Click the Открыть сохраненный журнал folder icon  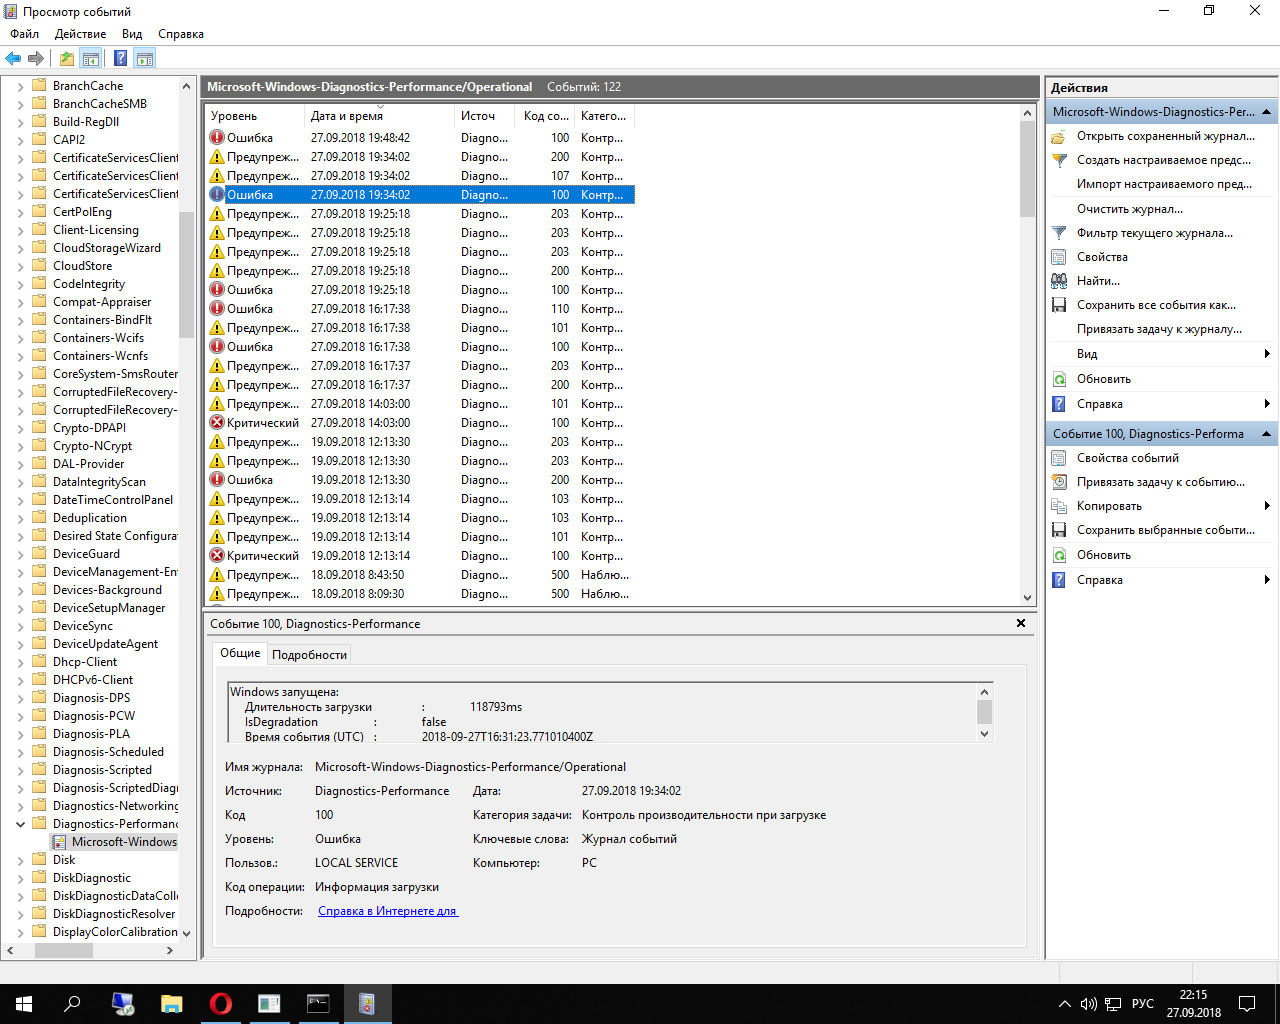click(x=1059, y=136)
